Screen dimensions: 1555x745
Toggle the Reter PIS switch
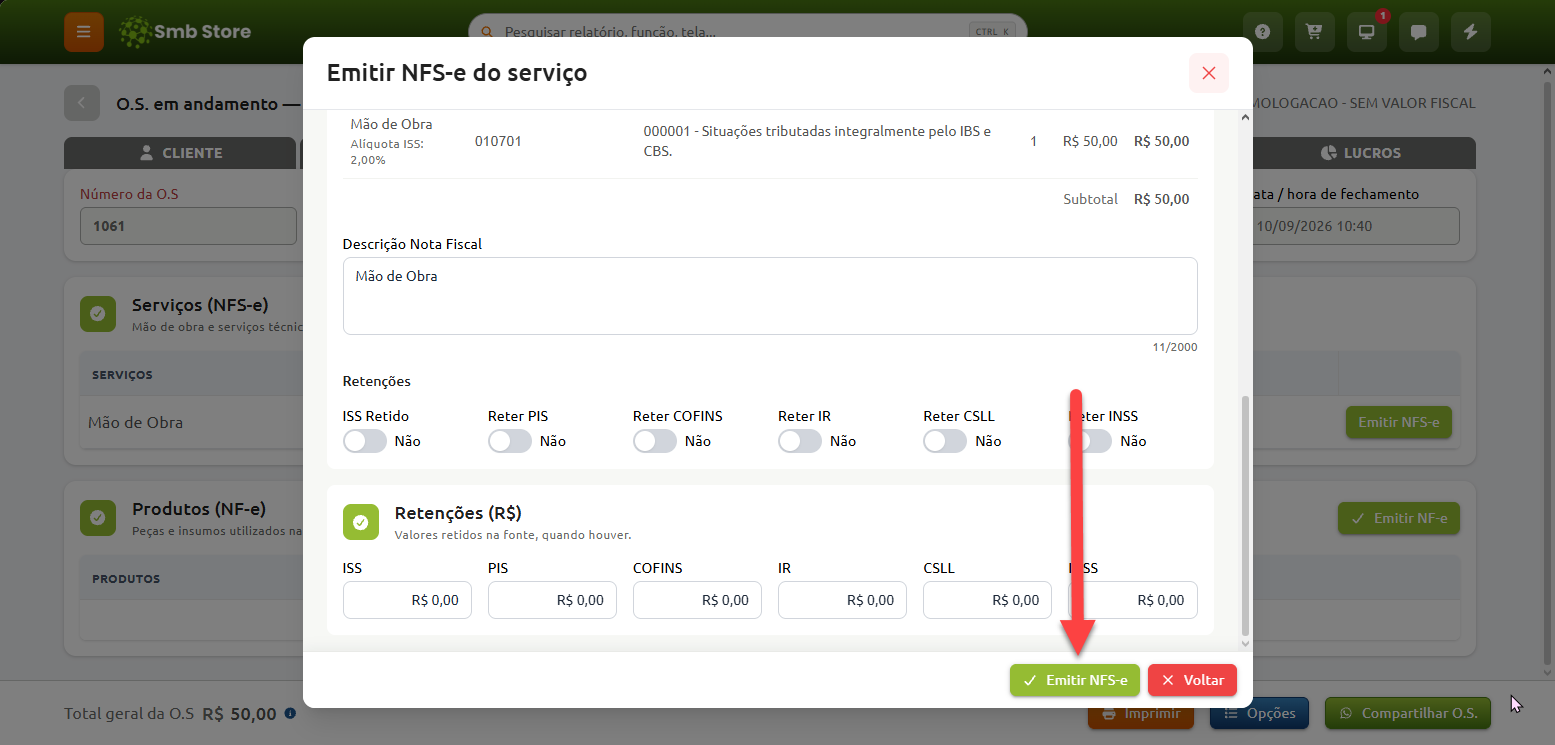510,441
